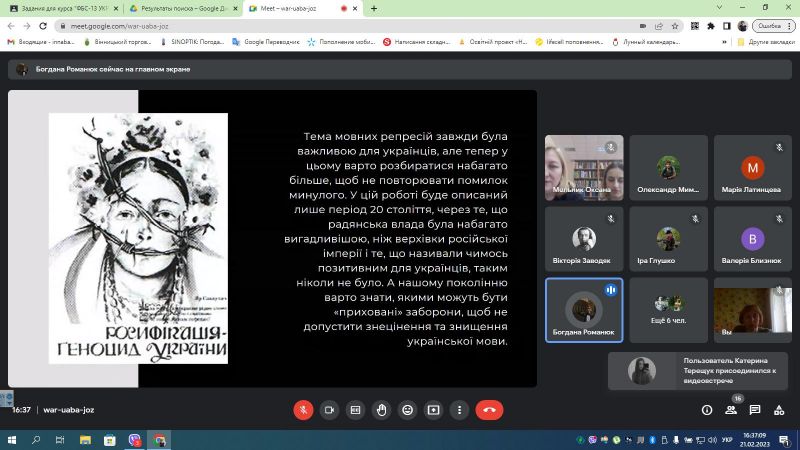Viewport: 800px width, 450px height.
Task: Toggle the Chrome side panel icon
Action: tap(727, 26)
